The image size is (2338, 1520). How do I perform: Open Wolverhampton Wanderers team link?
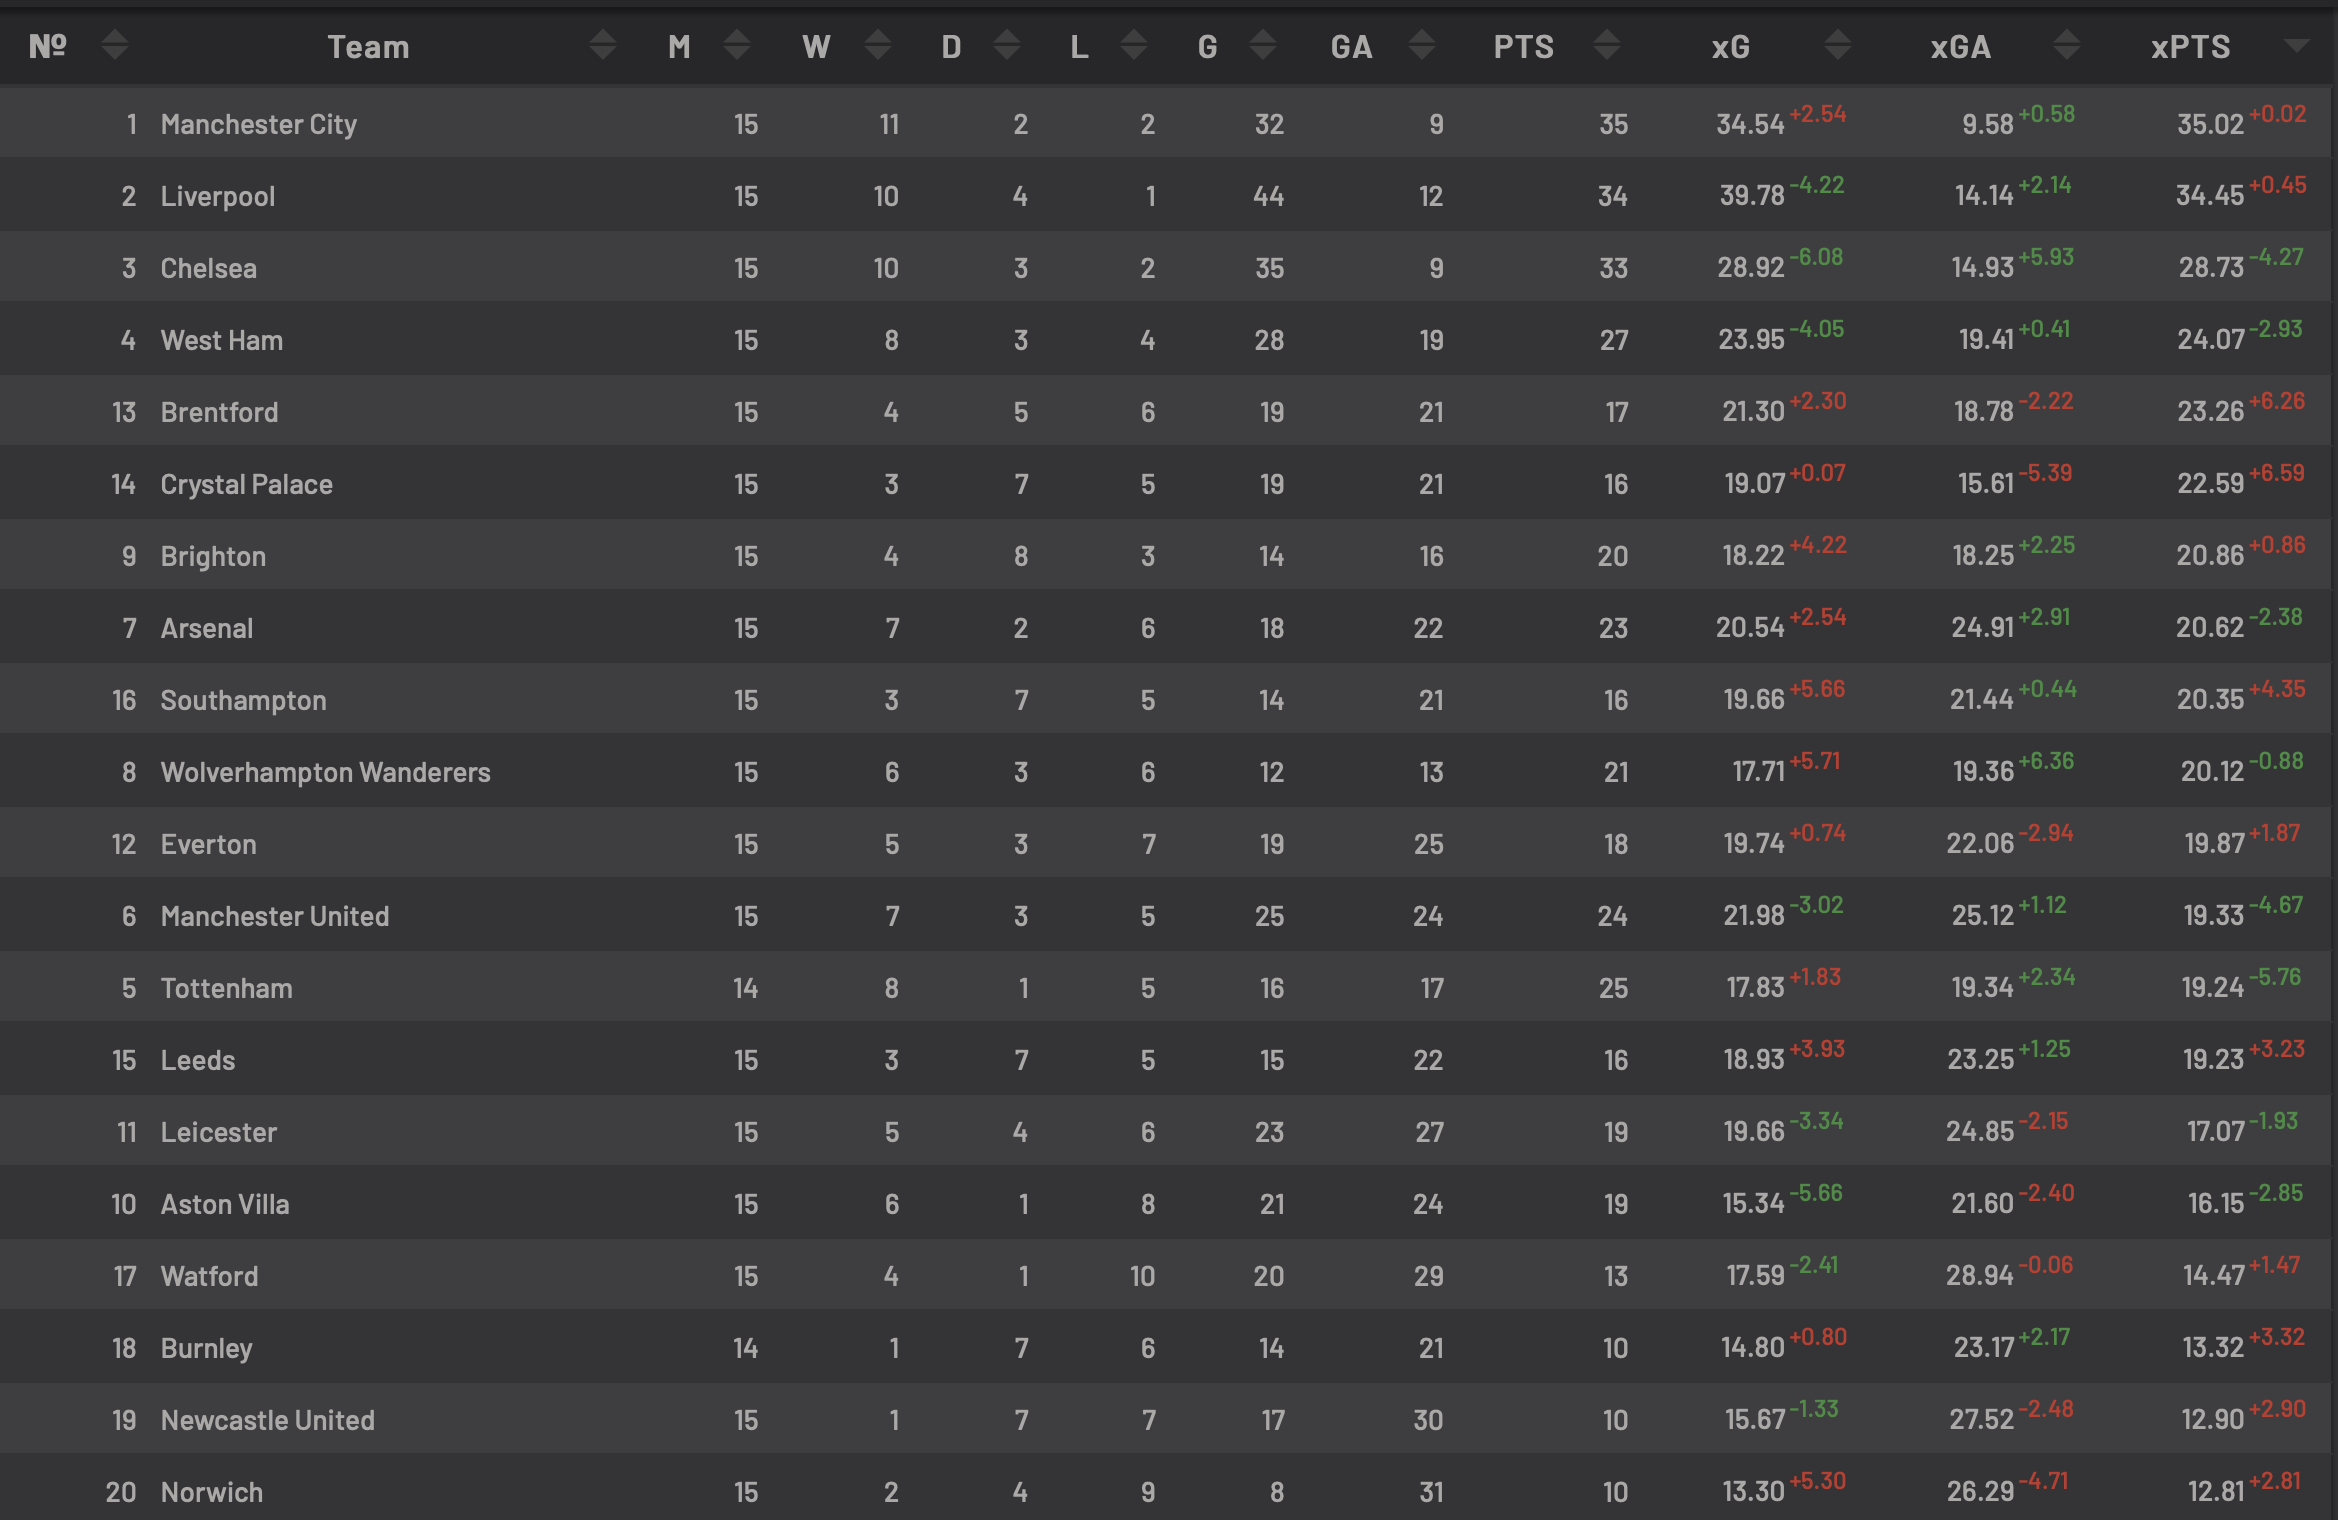pyautogui.click(x=325, y=772)
